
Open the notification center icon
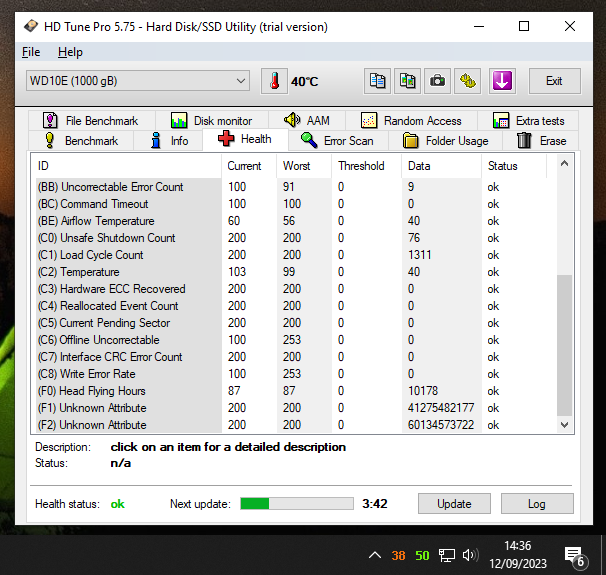[576, 556]
